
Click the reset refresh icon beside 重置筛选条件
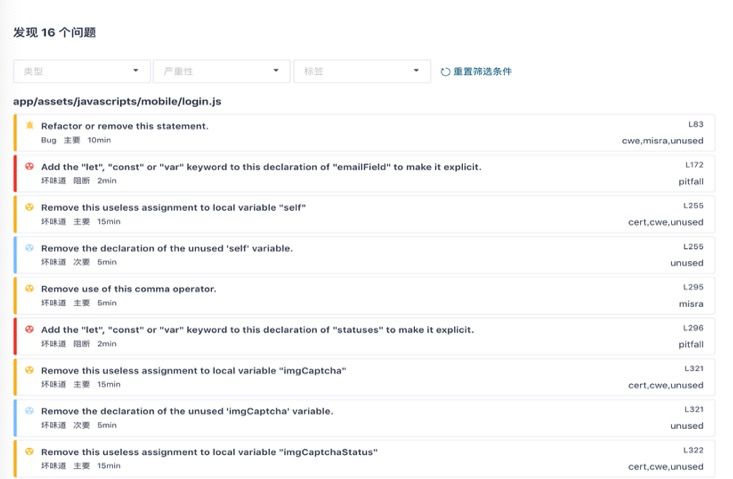point(445,71)
